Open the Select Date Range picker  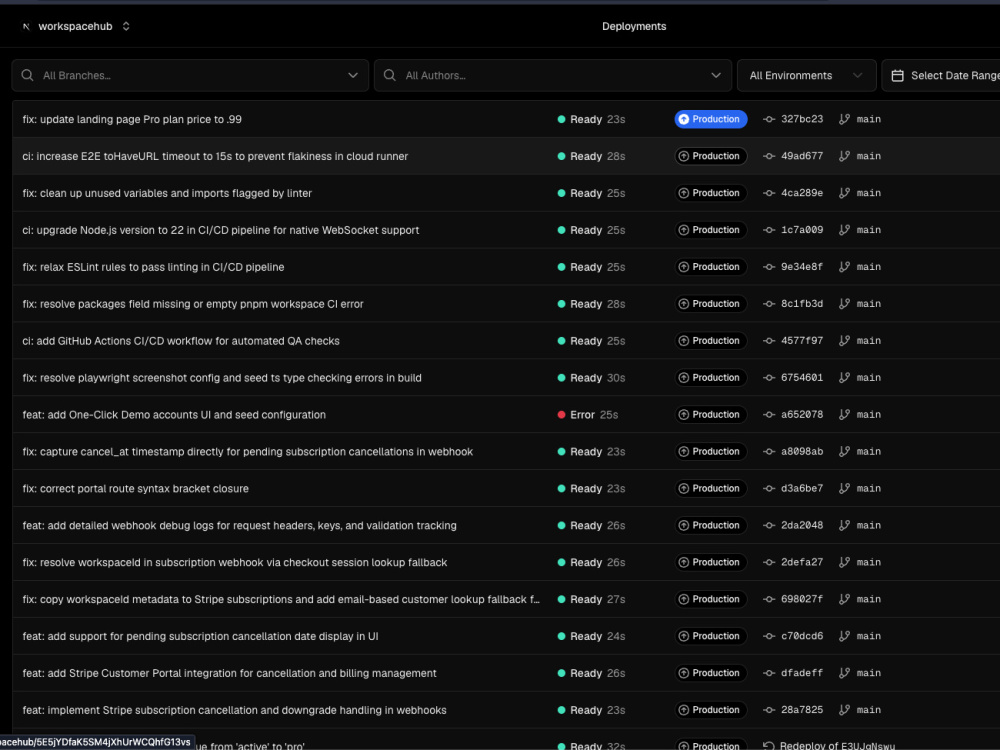(x=941, y=75)
